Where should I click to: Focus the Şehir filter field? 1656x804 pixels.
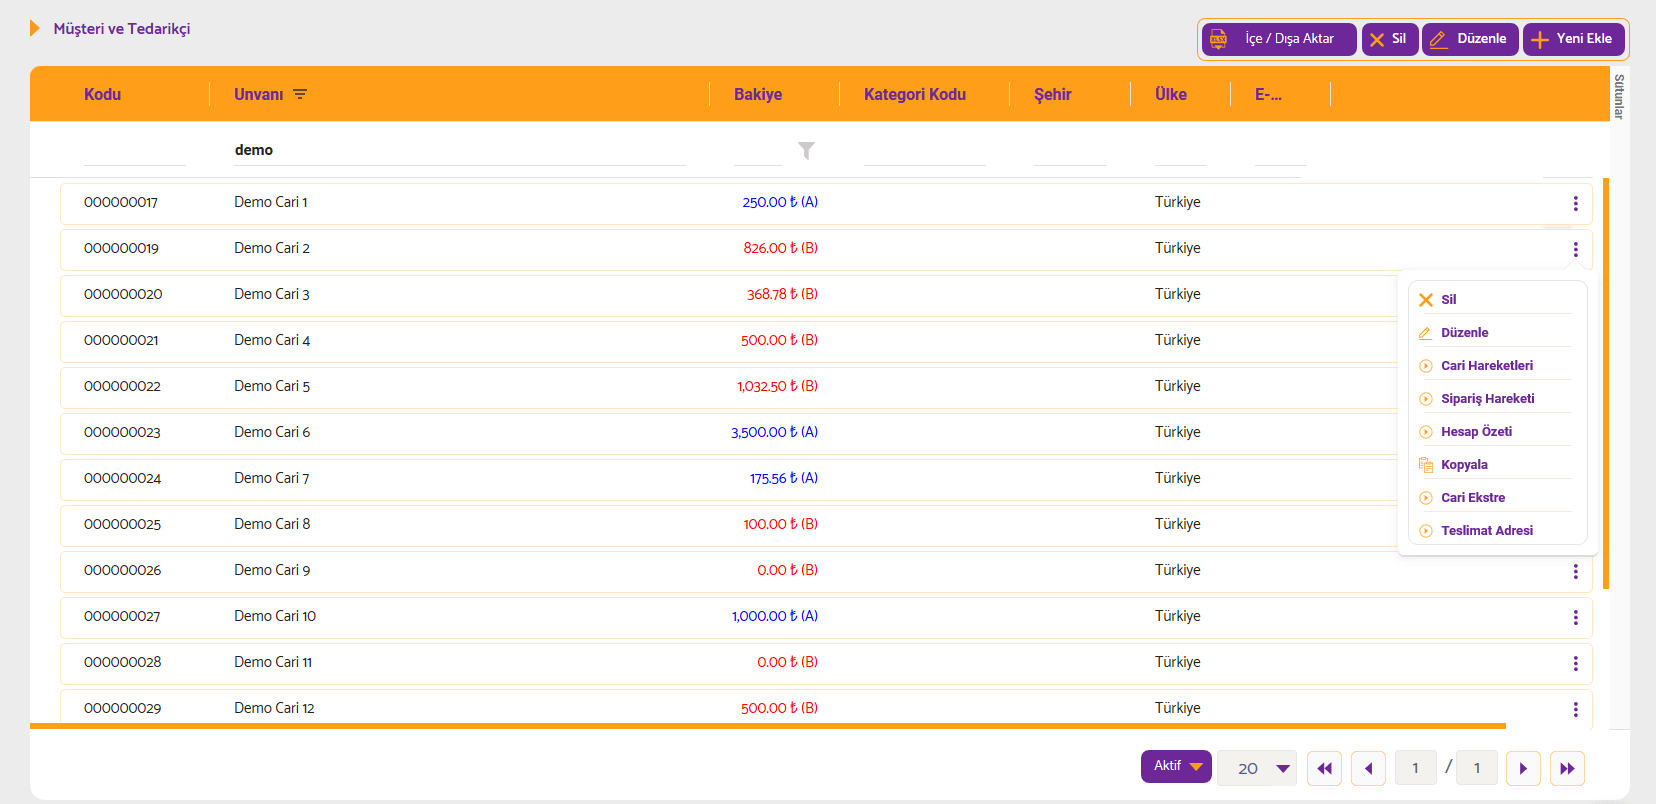[1070, 150]
